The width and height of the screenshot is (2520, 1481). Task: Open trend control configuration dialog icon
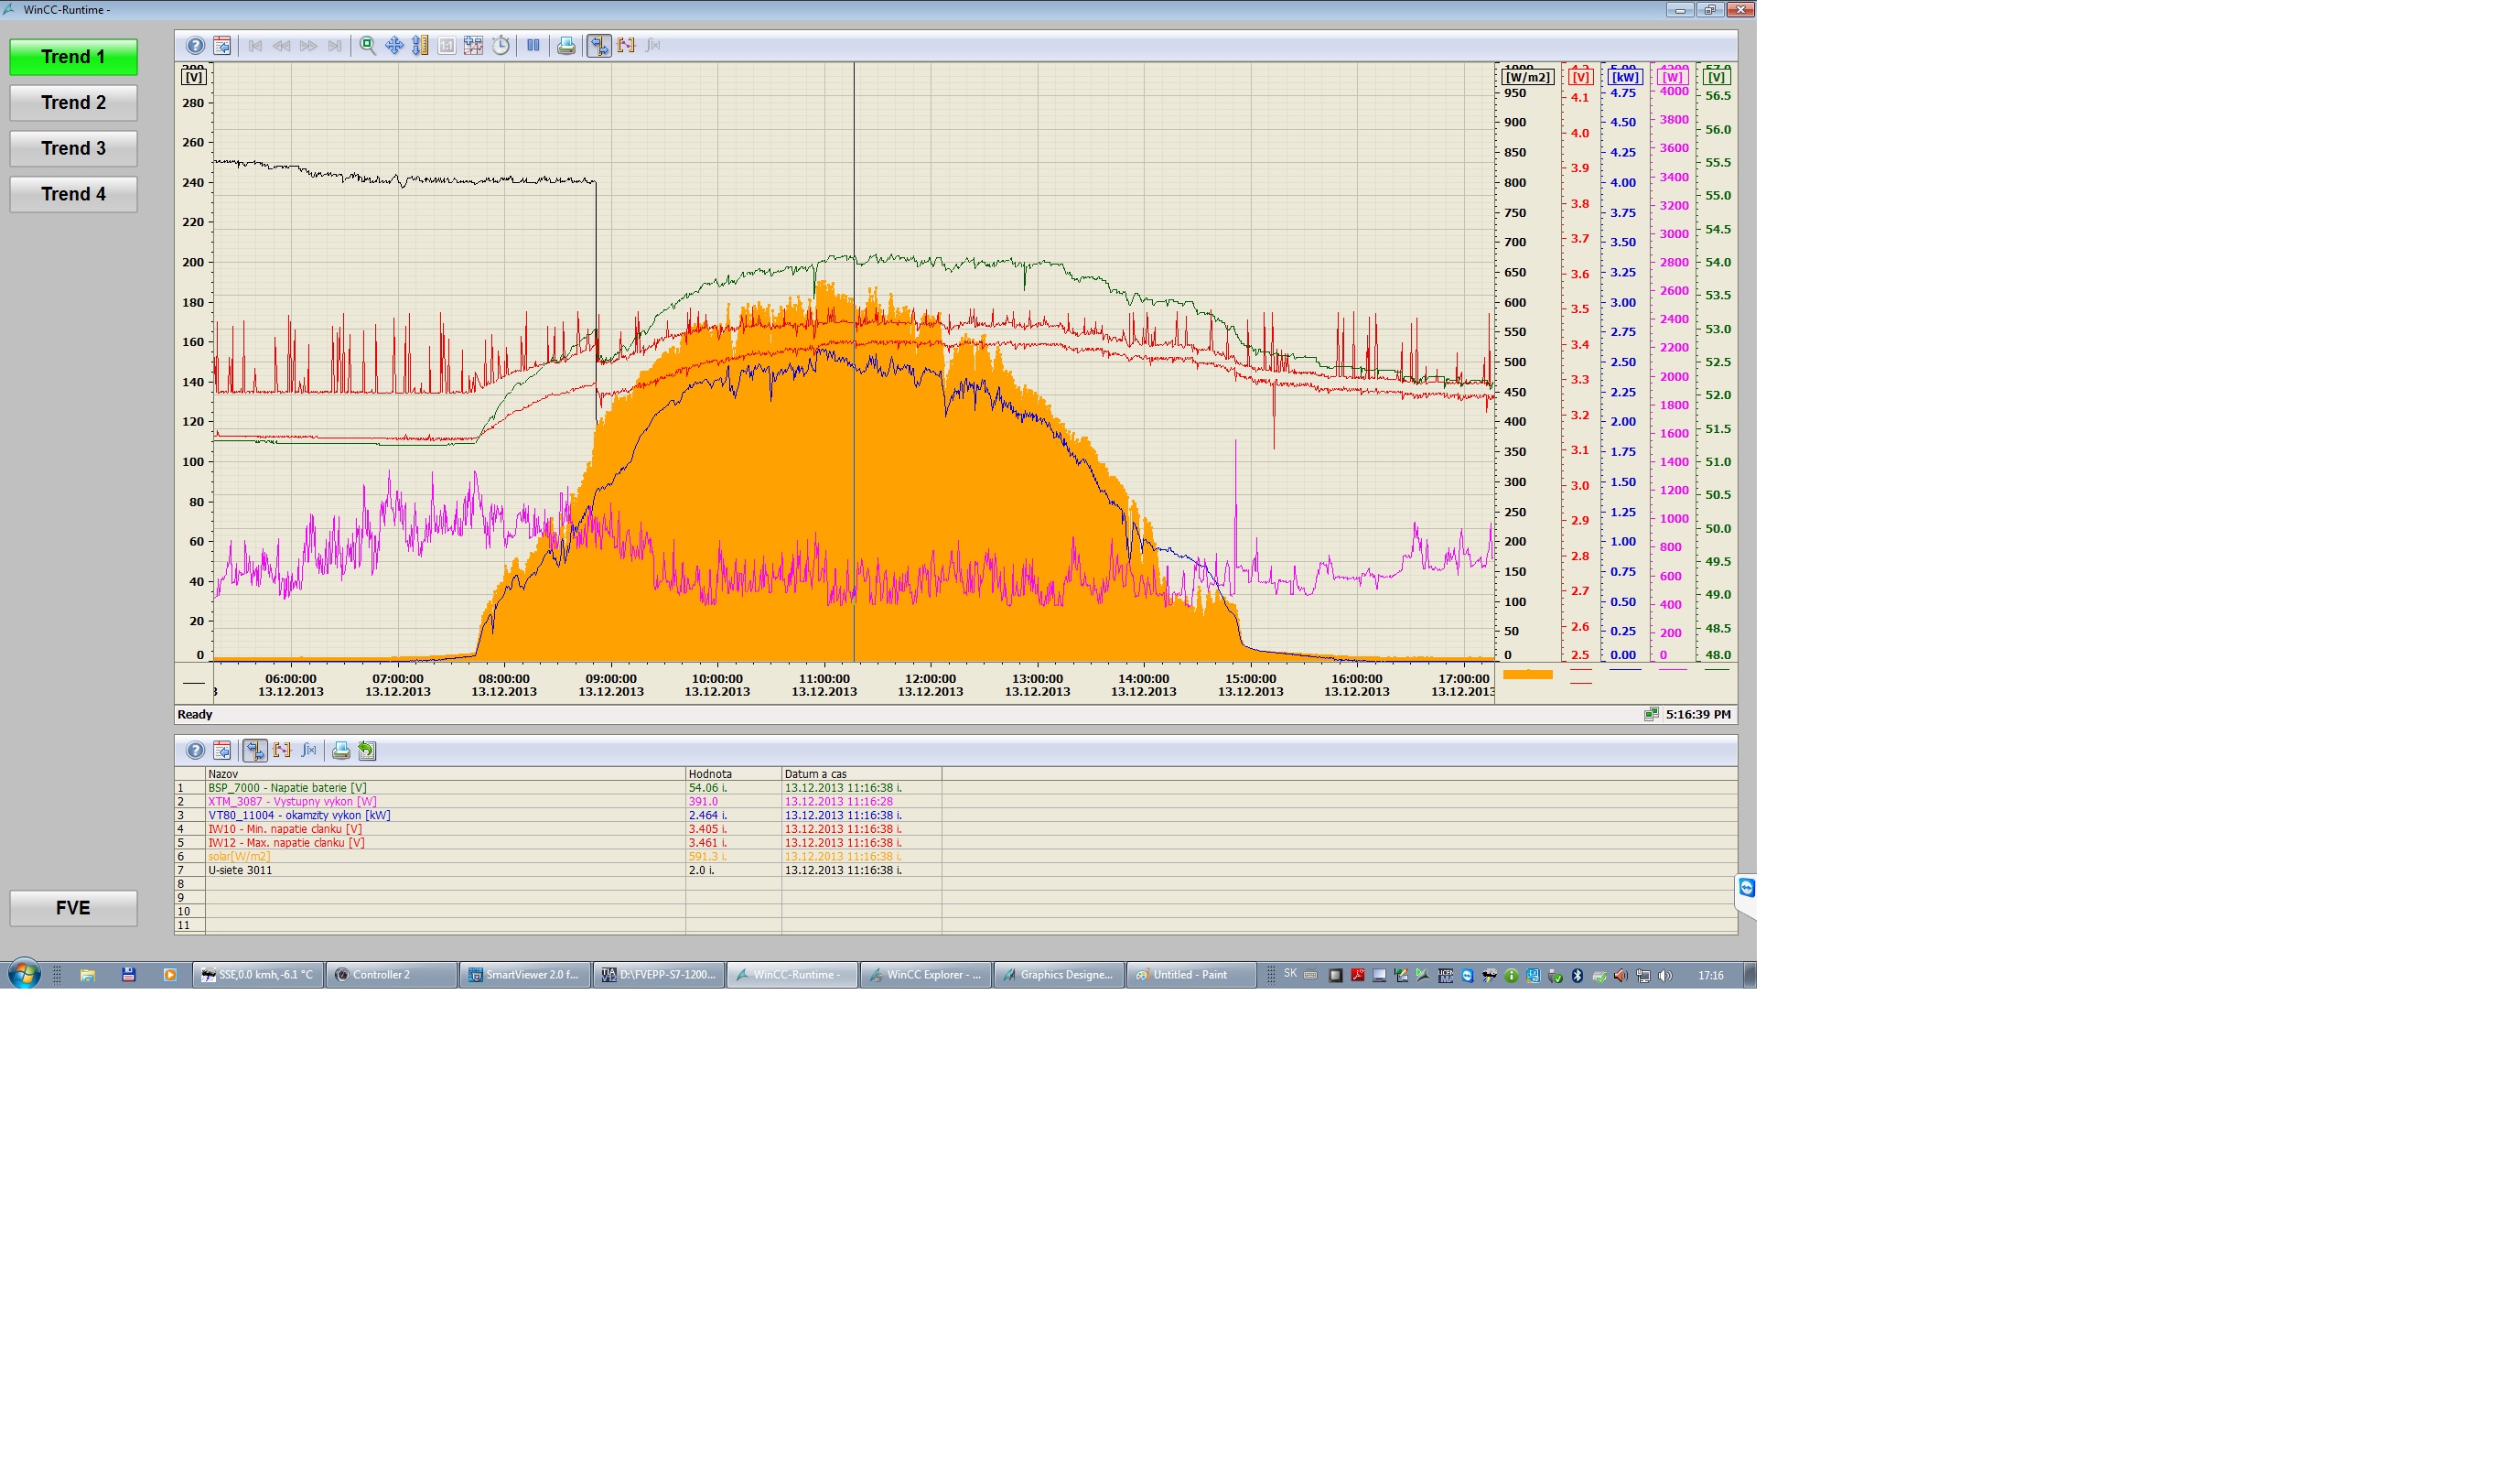tap(222, 46)
